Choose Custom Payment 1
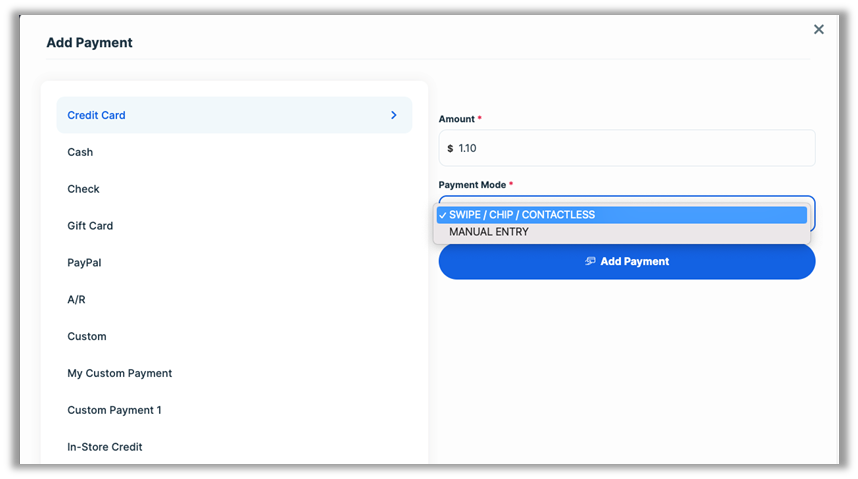This screenshot has height=479, width=858. click(x=114, y=410)
